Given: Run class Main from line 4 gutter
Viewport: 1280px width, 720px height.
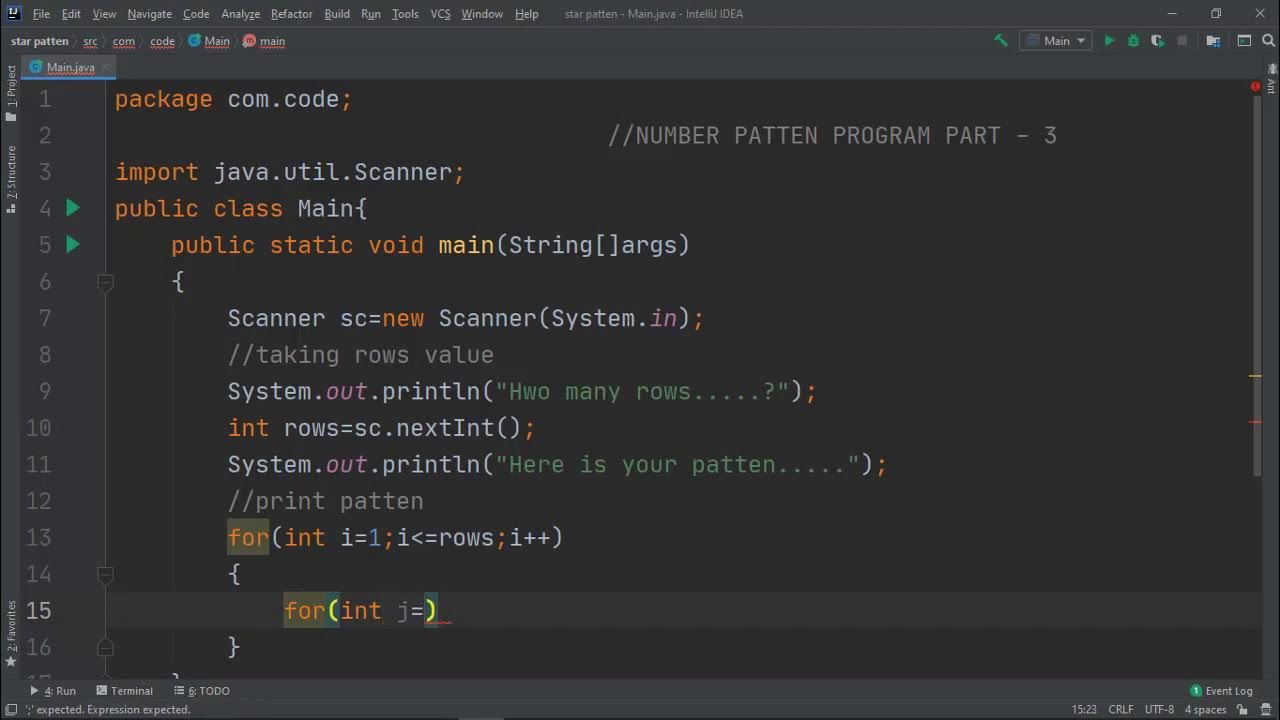Looking at the screenshot, I should [73, 208].
